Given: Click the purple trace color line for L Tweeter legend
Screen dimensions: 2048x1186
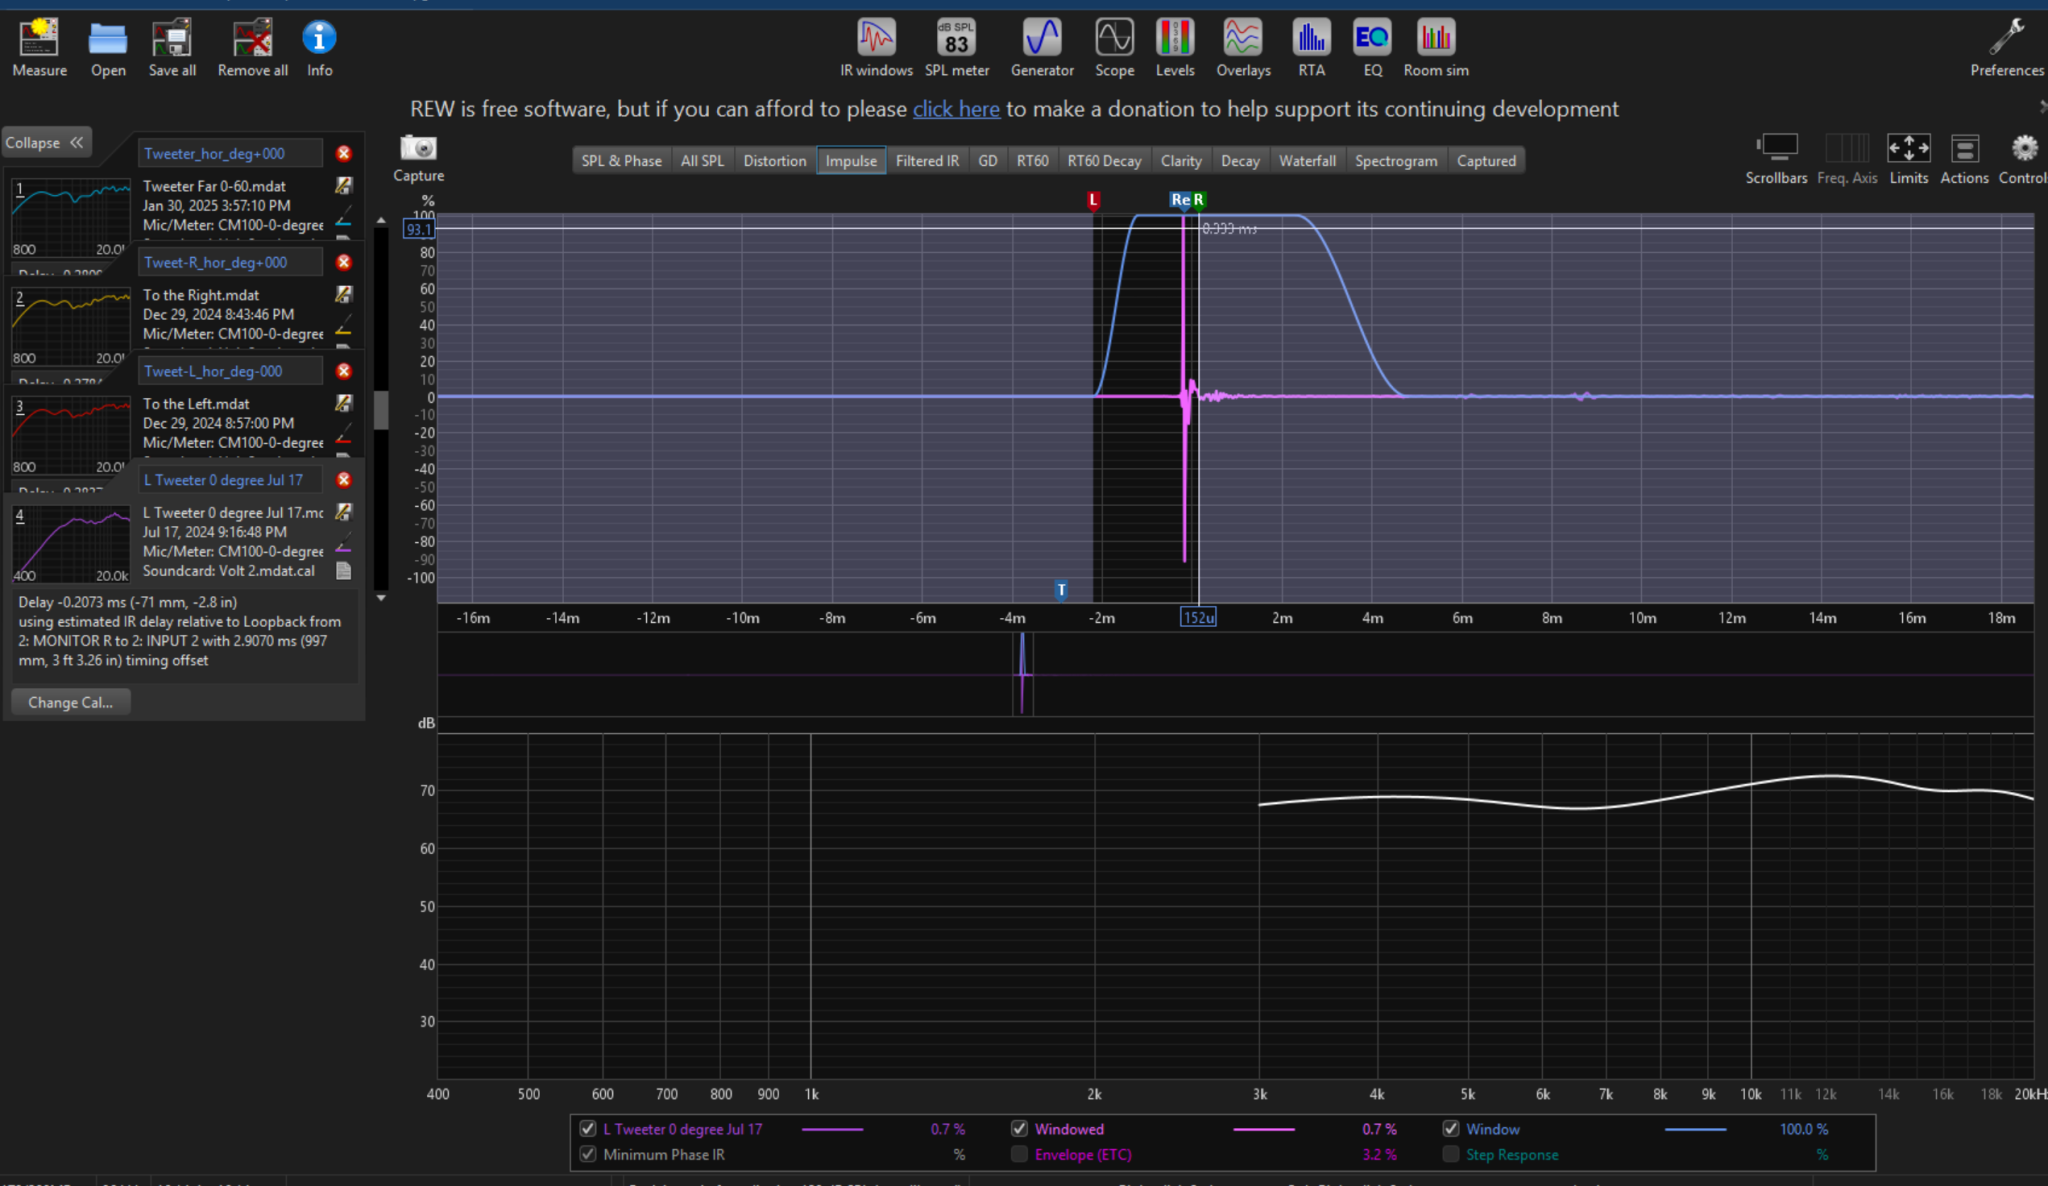Looking at the screenshot, I should [x=832, y=1129].
